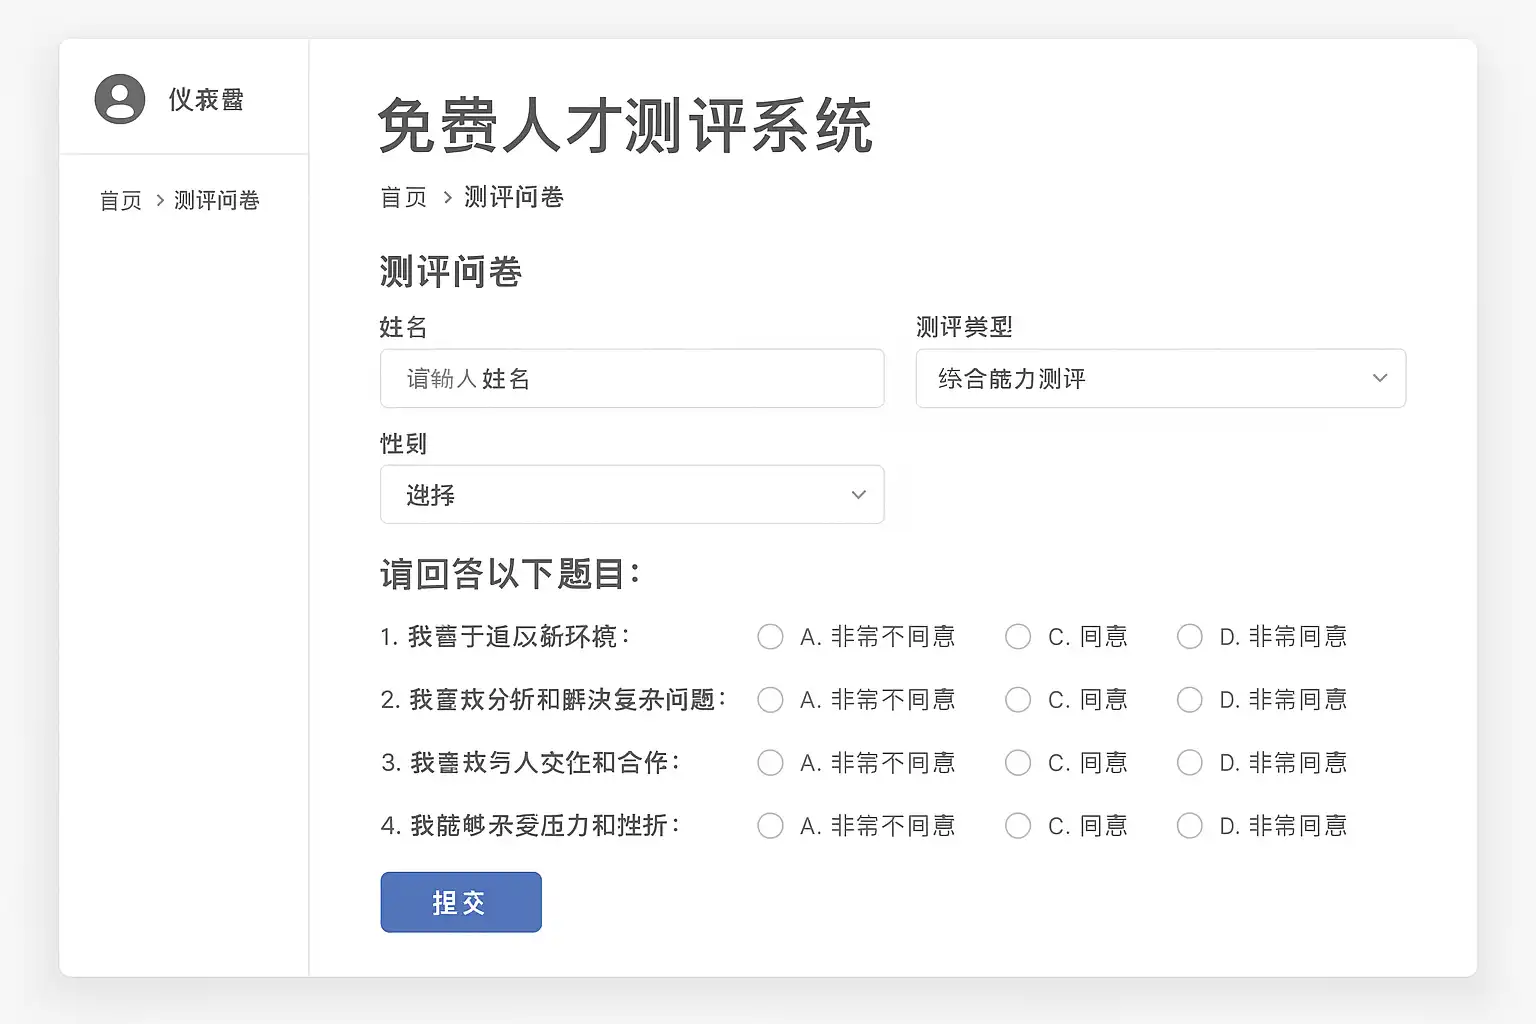Click 首页 in the main breadcrumb
Image resolution: width=1536 pixels, height=1024 pixels.
pos(404,197)
